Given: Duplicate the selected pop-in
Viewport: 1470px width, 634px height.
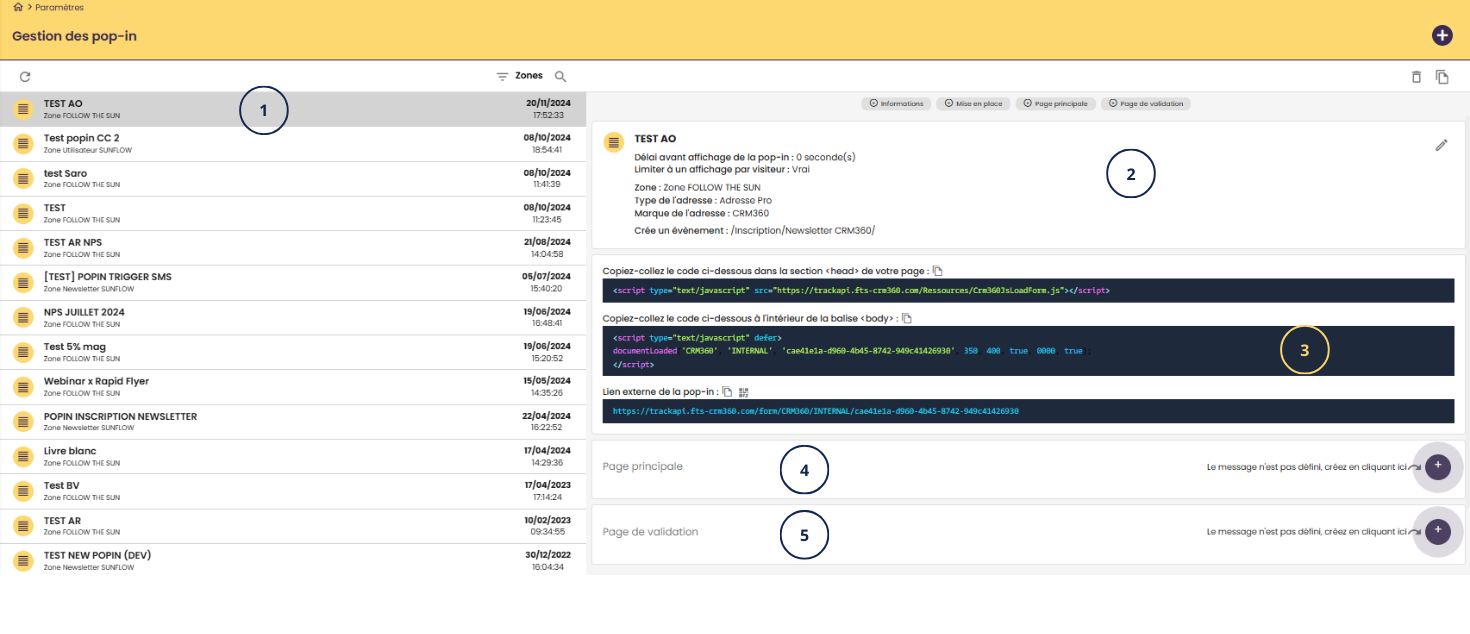Looking at the screenshot, I should click(1442, 77).
